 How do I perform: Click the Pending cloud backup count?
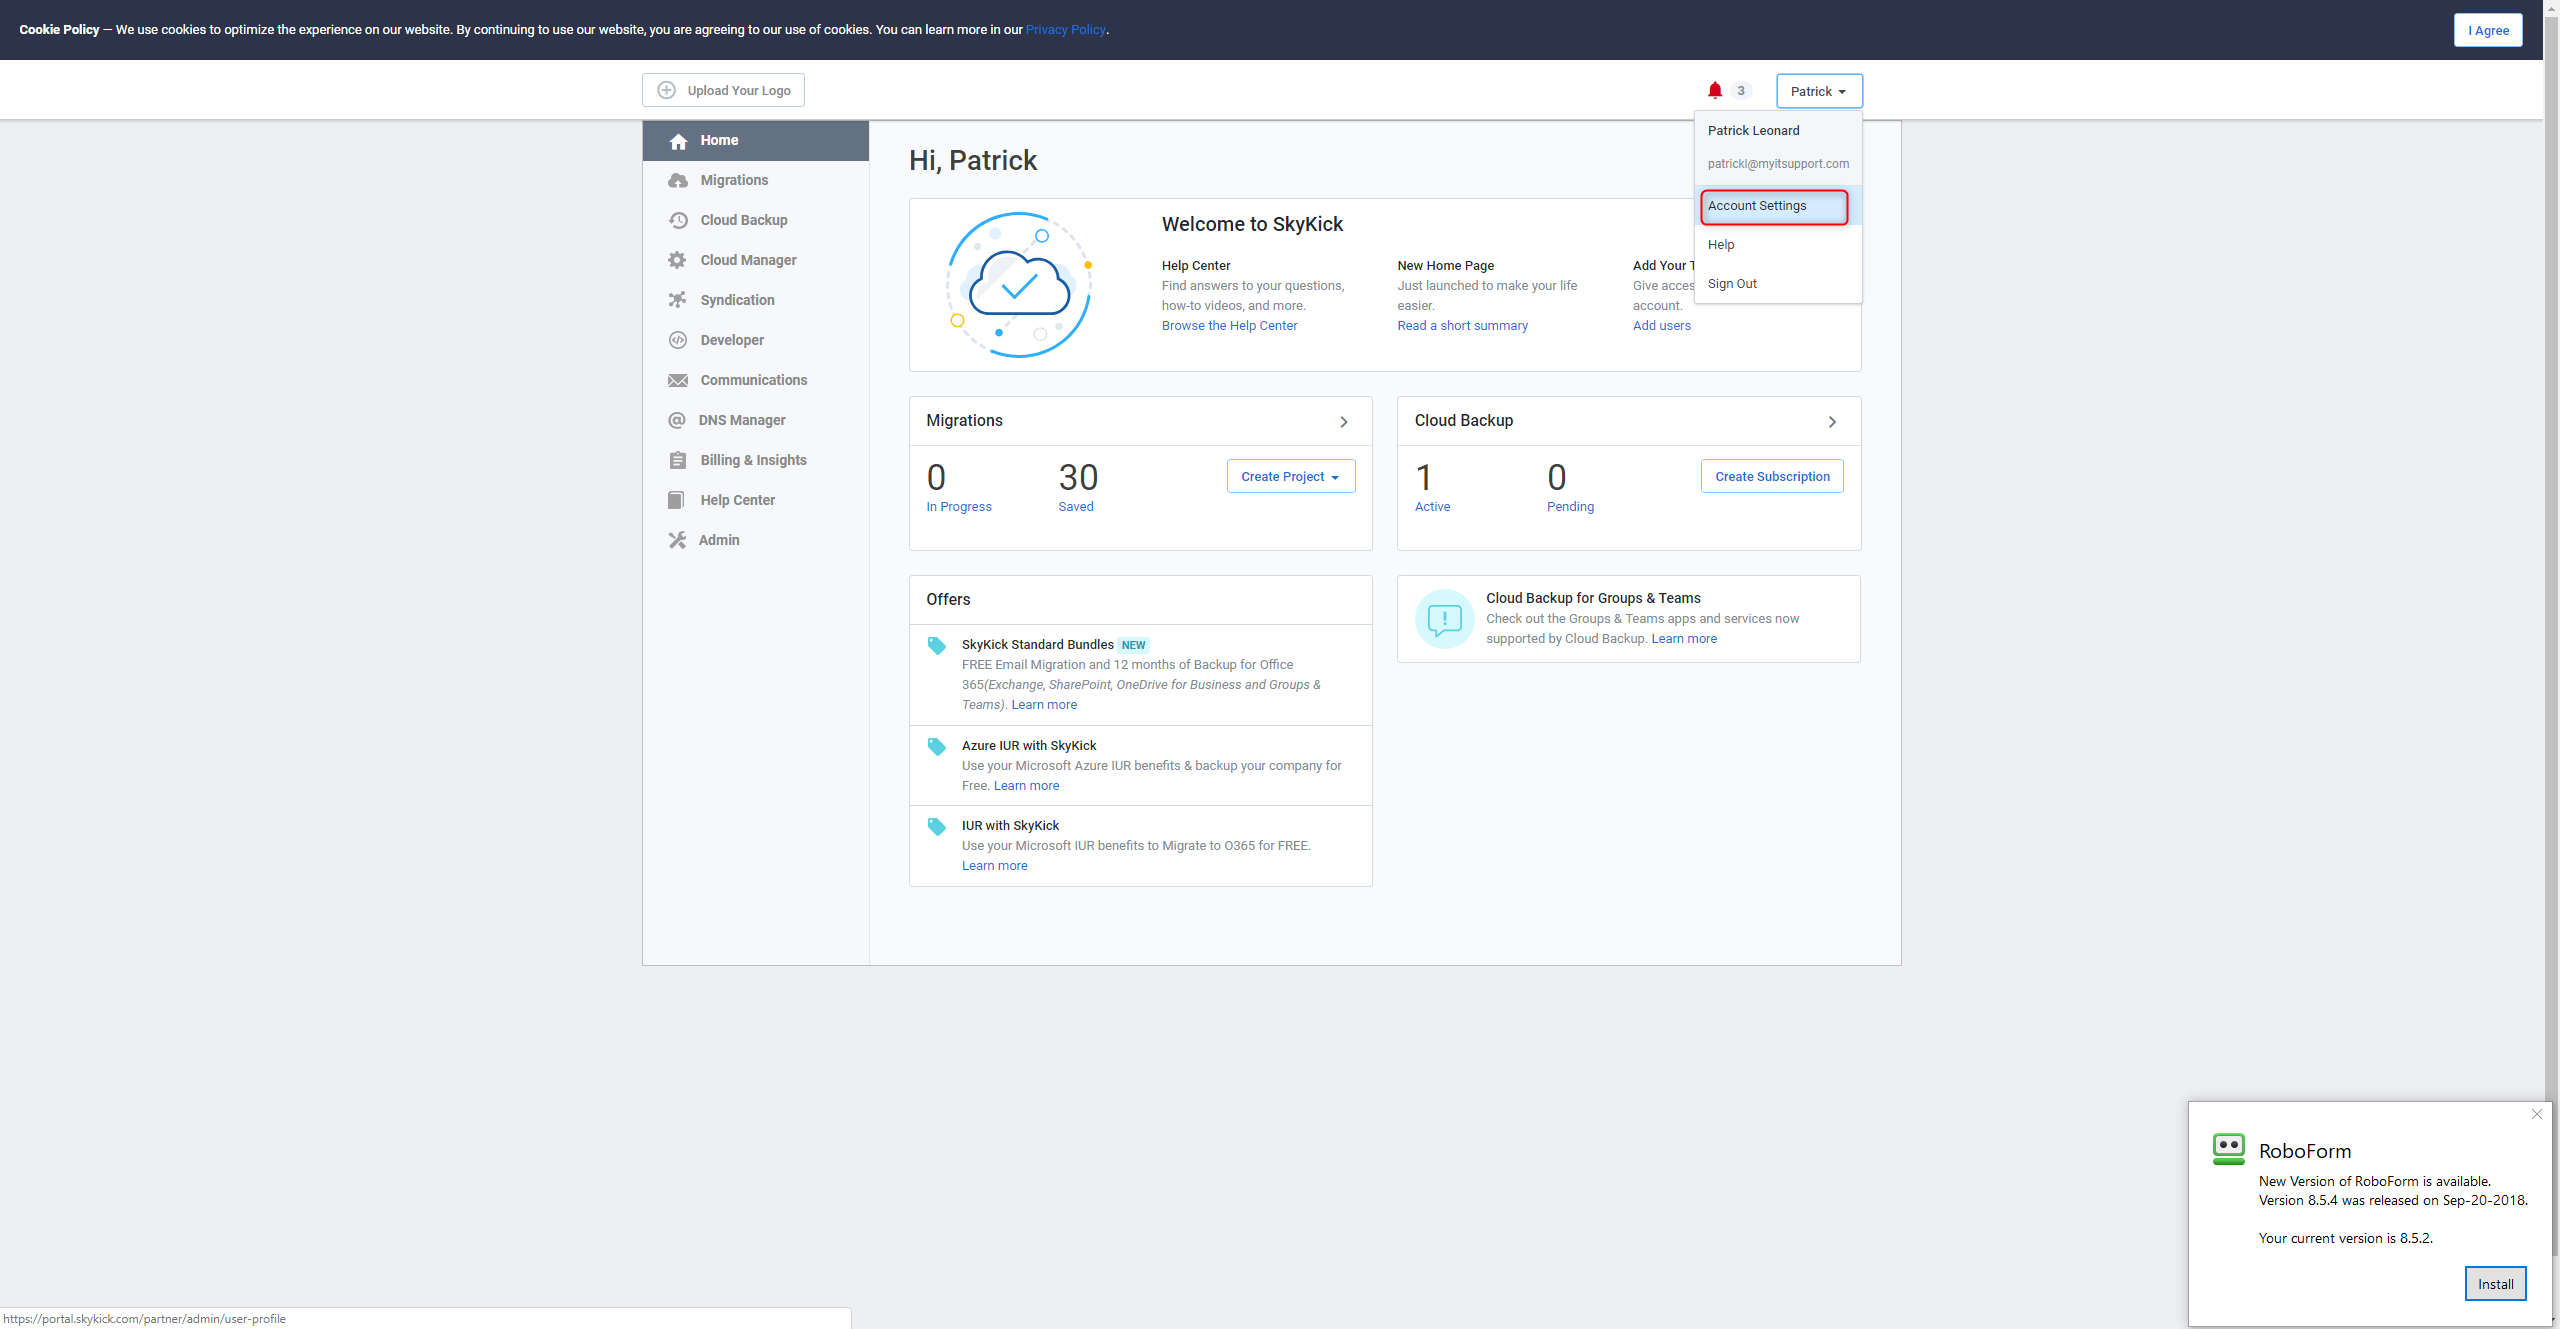(x=1570, y=487)
